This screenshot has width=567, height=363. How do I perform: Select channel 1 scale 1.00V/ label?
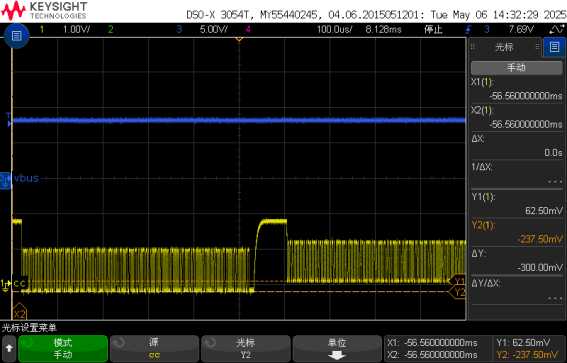tap(76, 29)
